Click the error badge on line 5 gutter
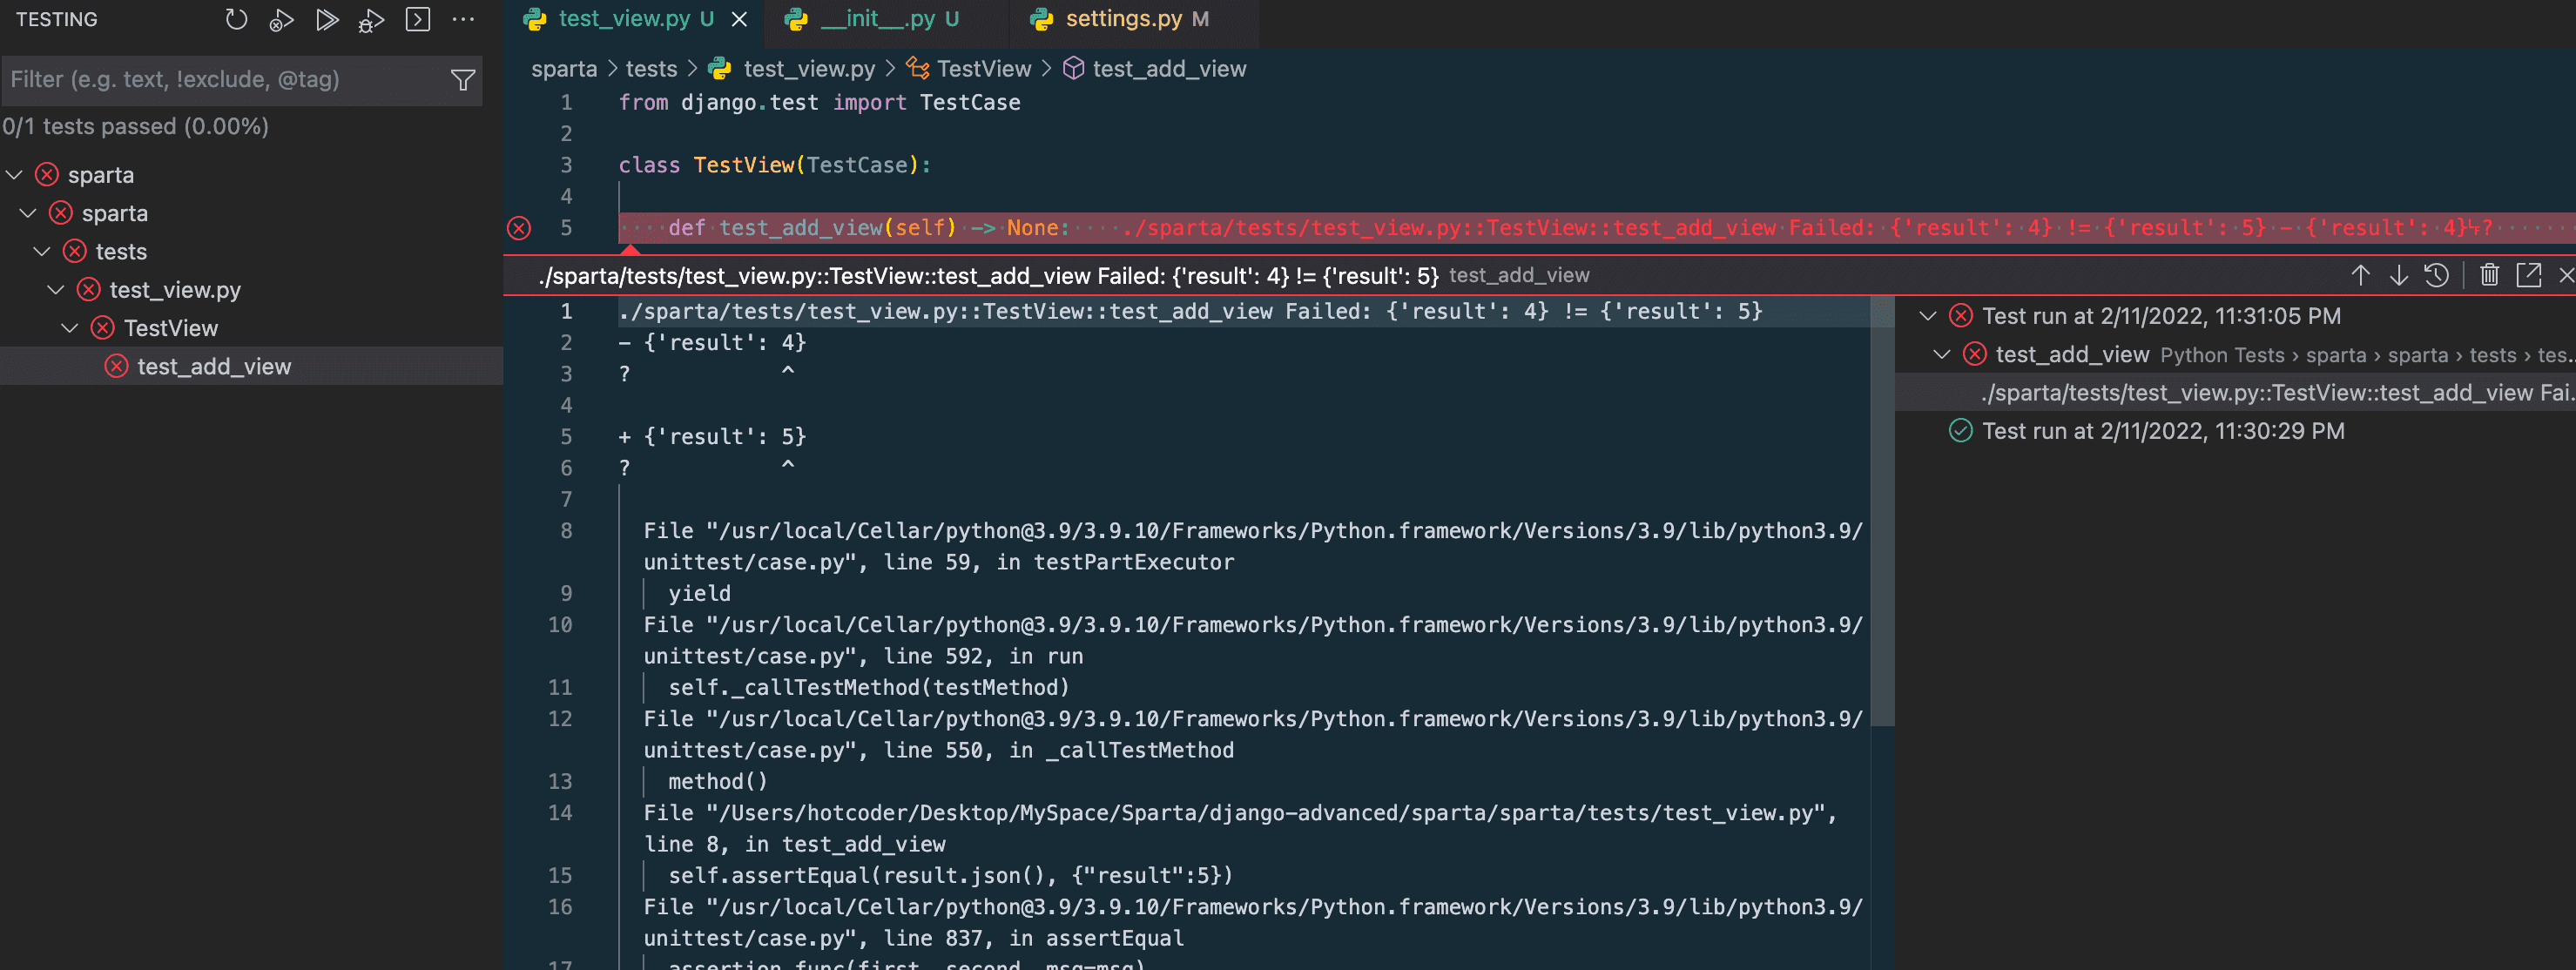 tap(519, 228)
